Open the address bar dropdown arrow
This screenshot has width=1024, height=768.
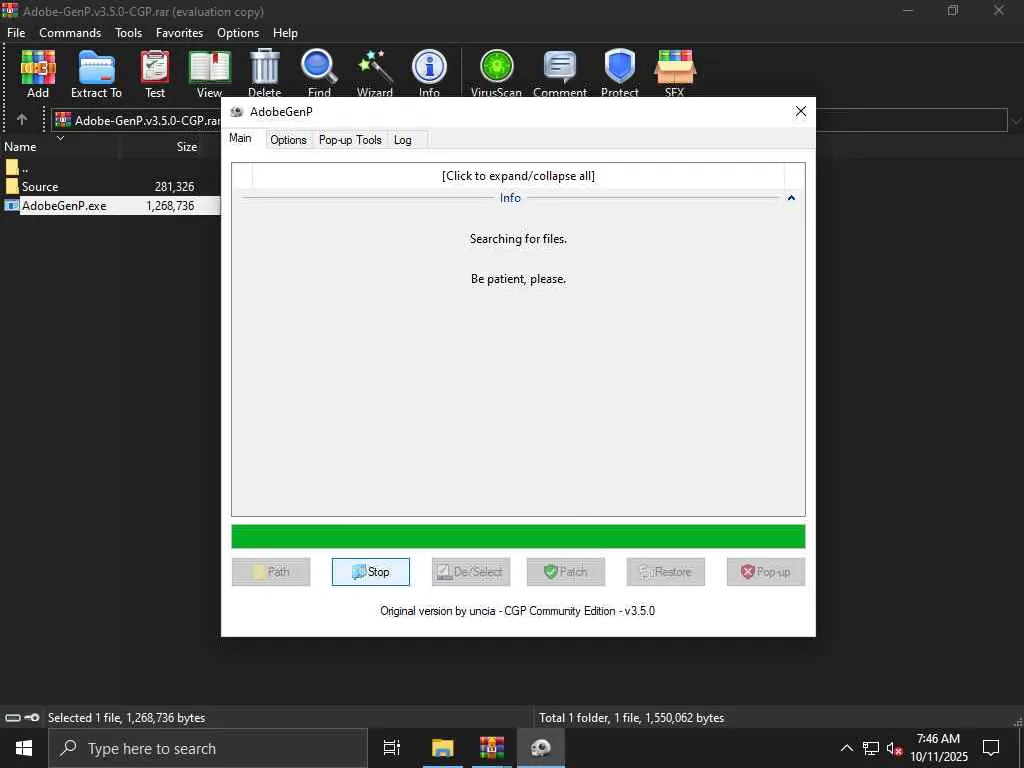point(1016,121)
